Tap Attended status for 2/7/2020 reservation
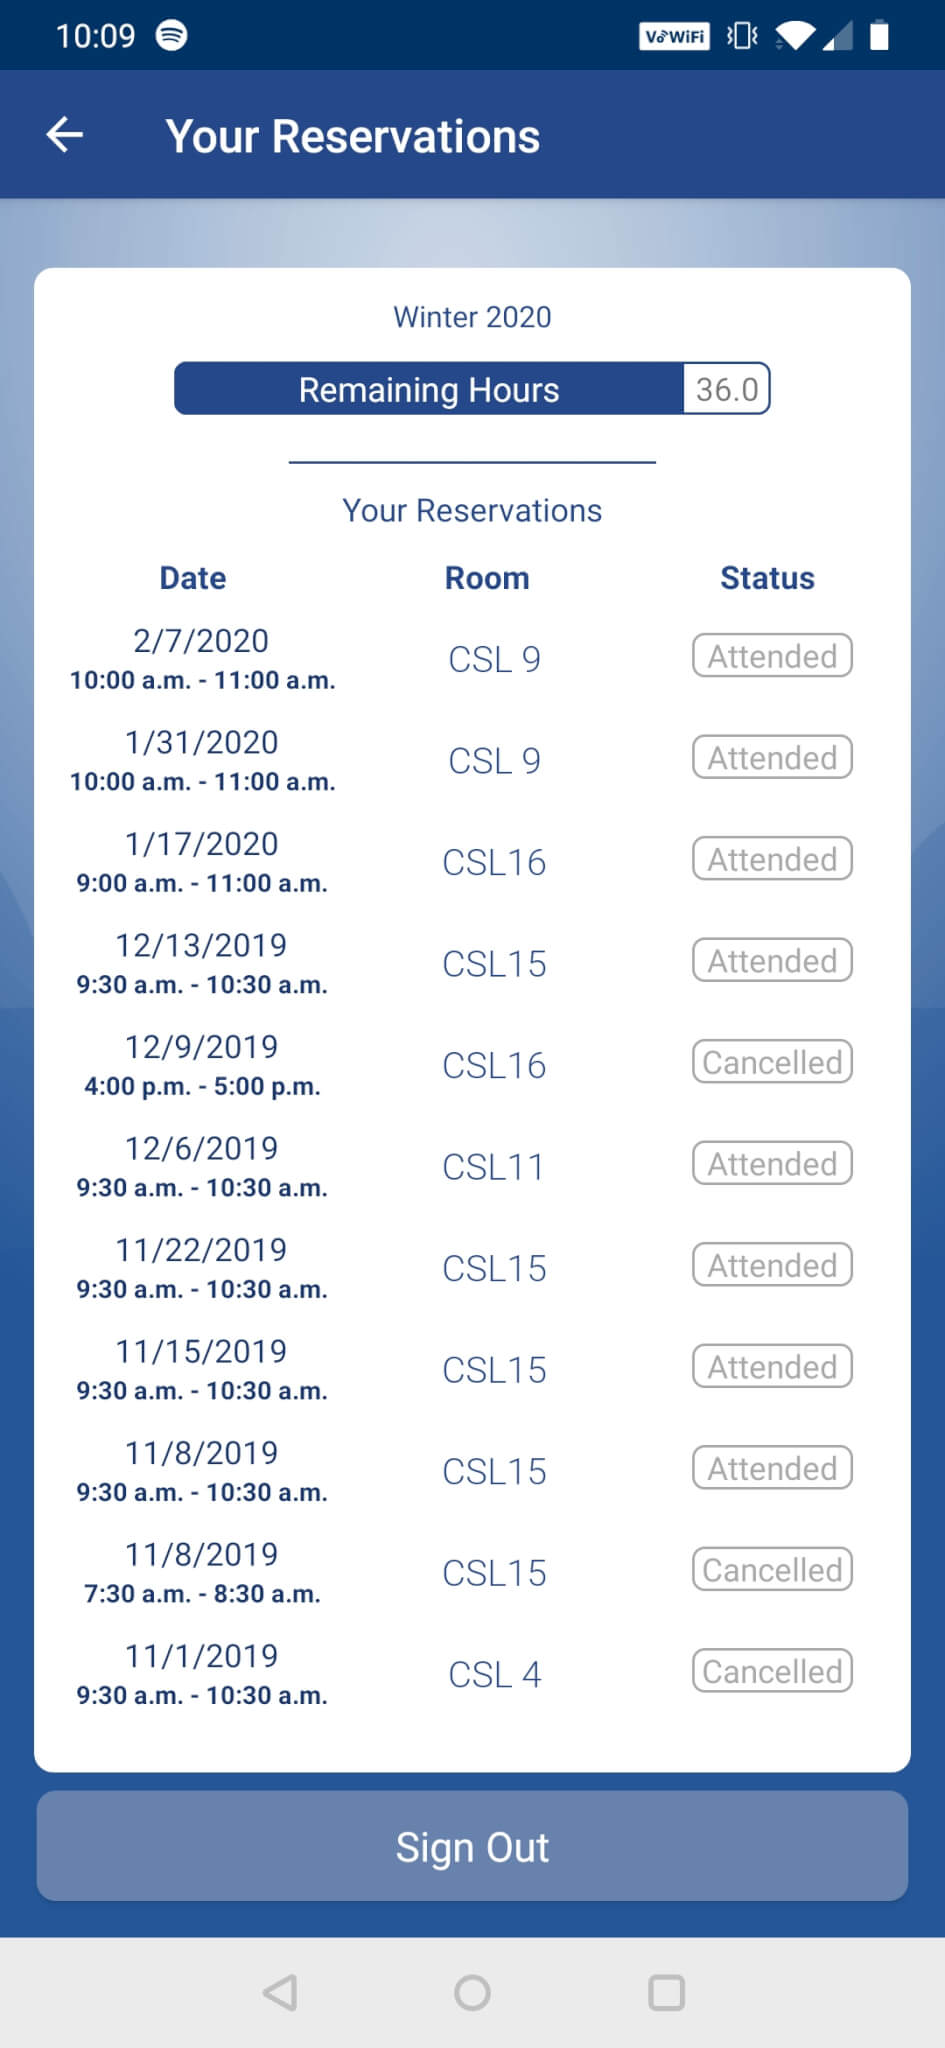 coord(772,656)
